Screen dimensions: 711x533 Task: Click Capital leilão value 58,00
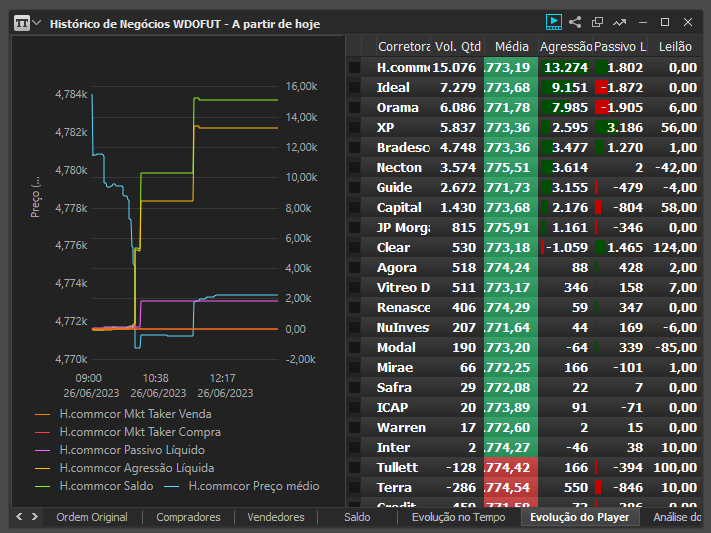679,207
